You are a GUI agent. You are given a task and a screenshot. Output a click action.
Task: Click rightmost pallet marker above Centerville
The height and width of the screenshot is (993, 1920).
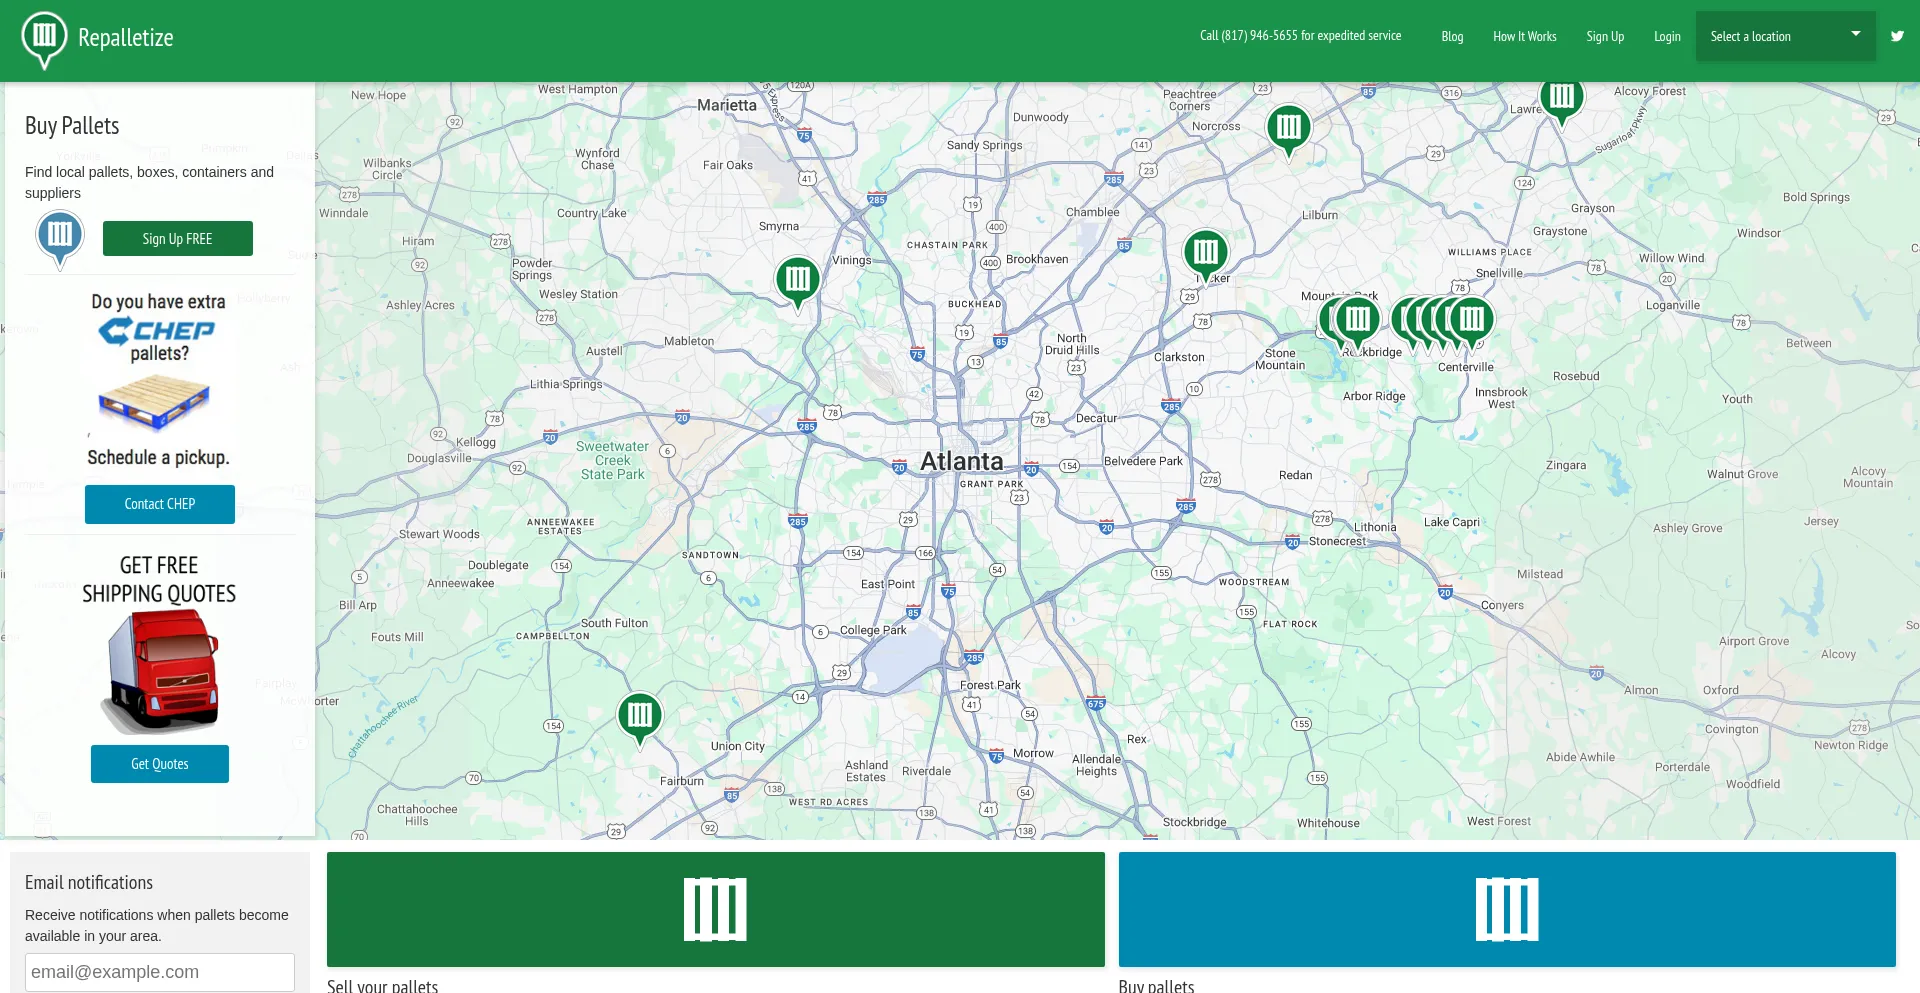(1472, 320)
